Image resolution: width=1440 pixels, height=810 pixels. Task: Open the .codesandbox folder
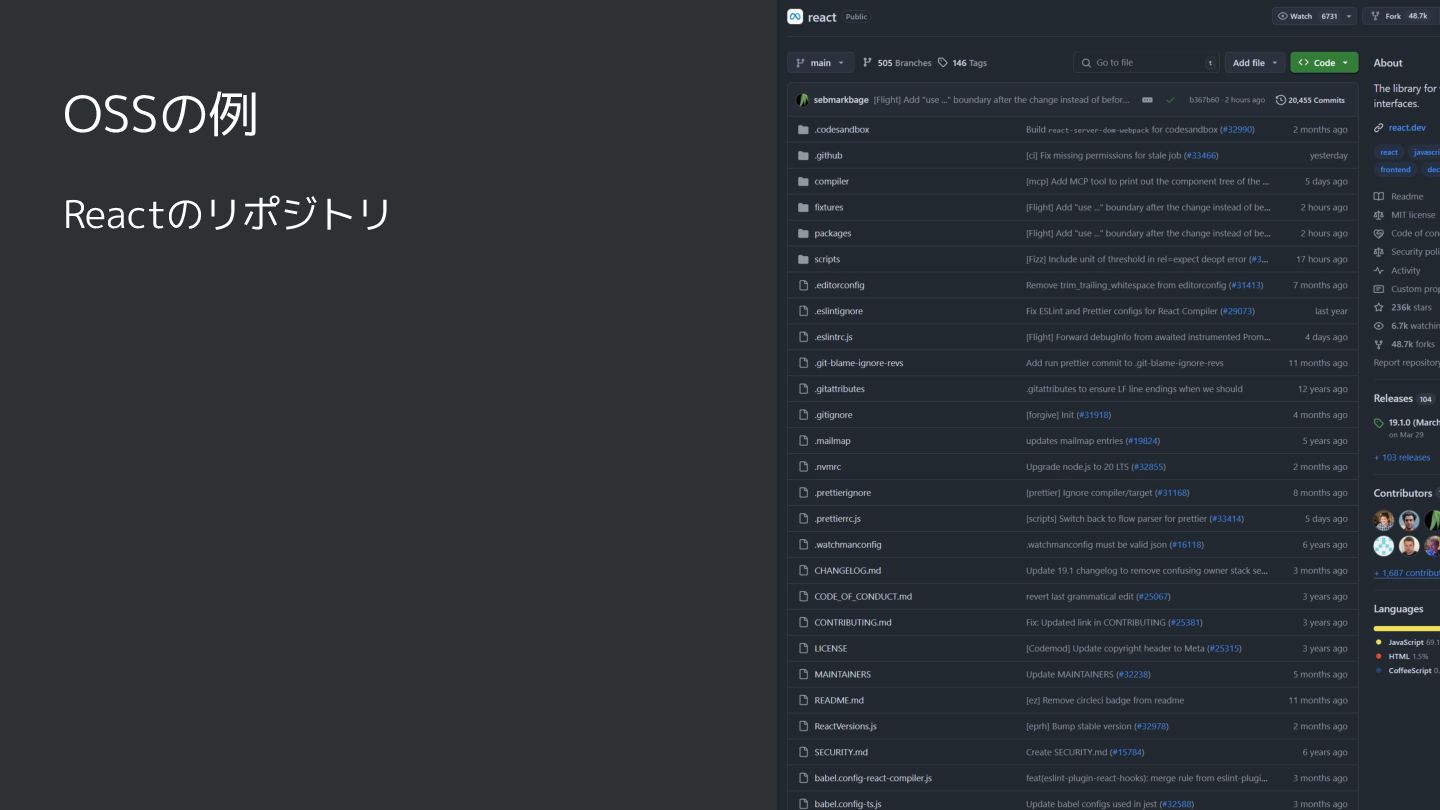842,130
